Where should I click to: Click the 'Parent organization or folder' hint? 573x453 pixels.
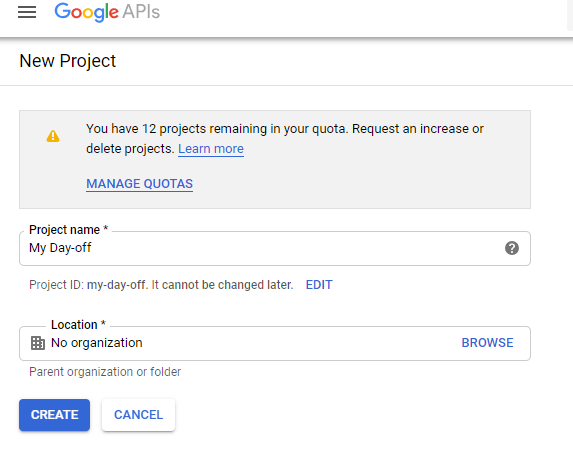point(105,372)
